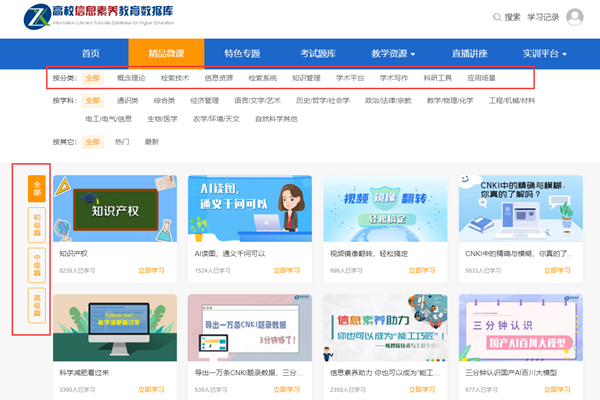
Task: Click title 科学减肥看过来
Action: point(84,373)
